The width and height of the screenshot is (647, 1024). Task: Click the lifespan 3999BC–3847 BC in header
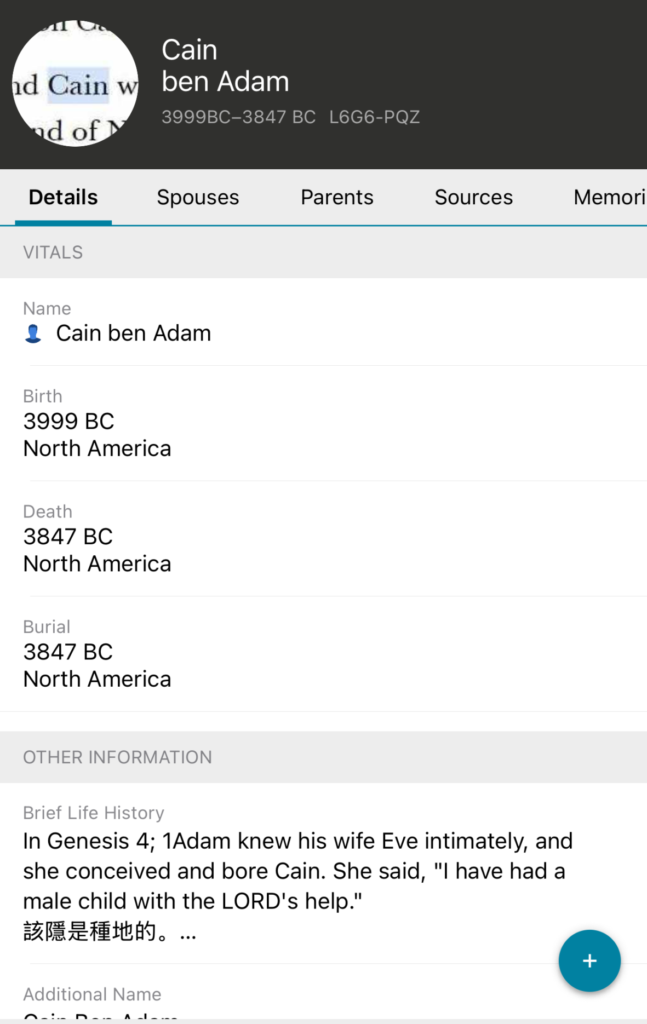(x=238, y=117)
